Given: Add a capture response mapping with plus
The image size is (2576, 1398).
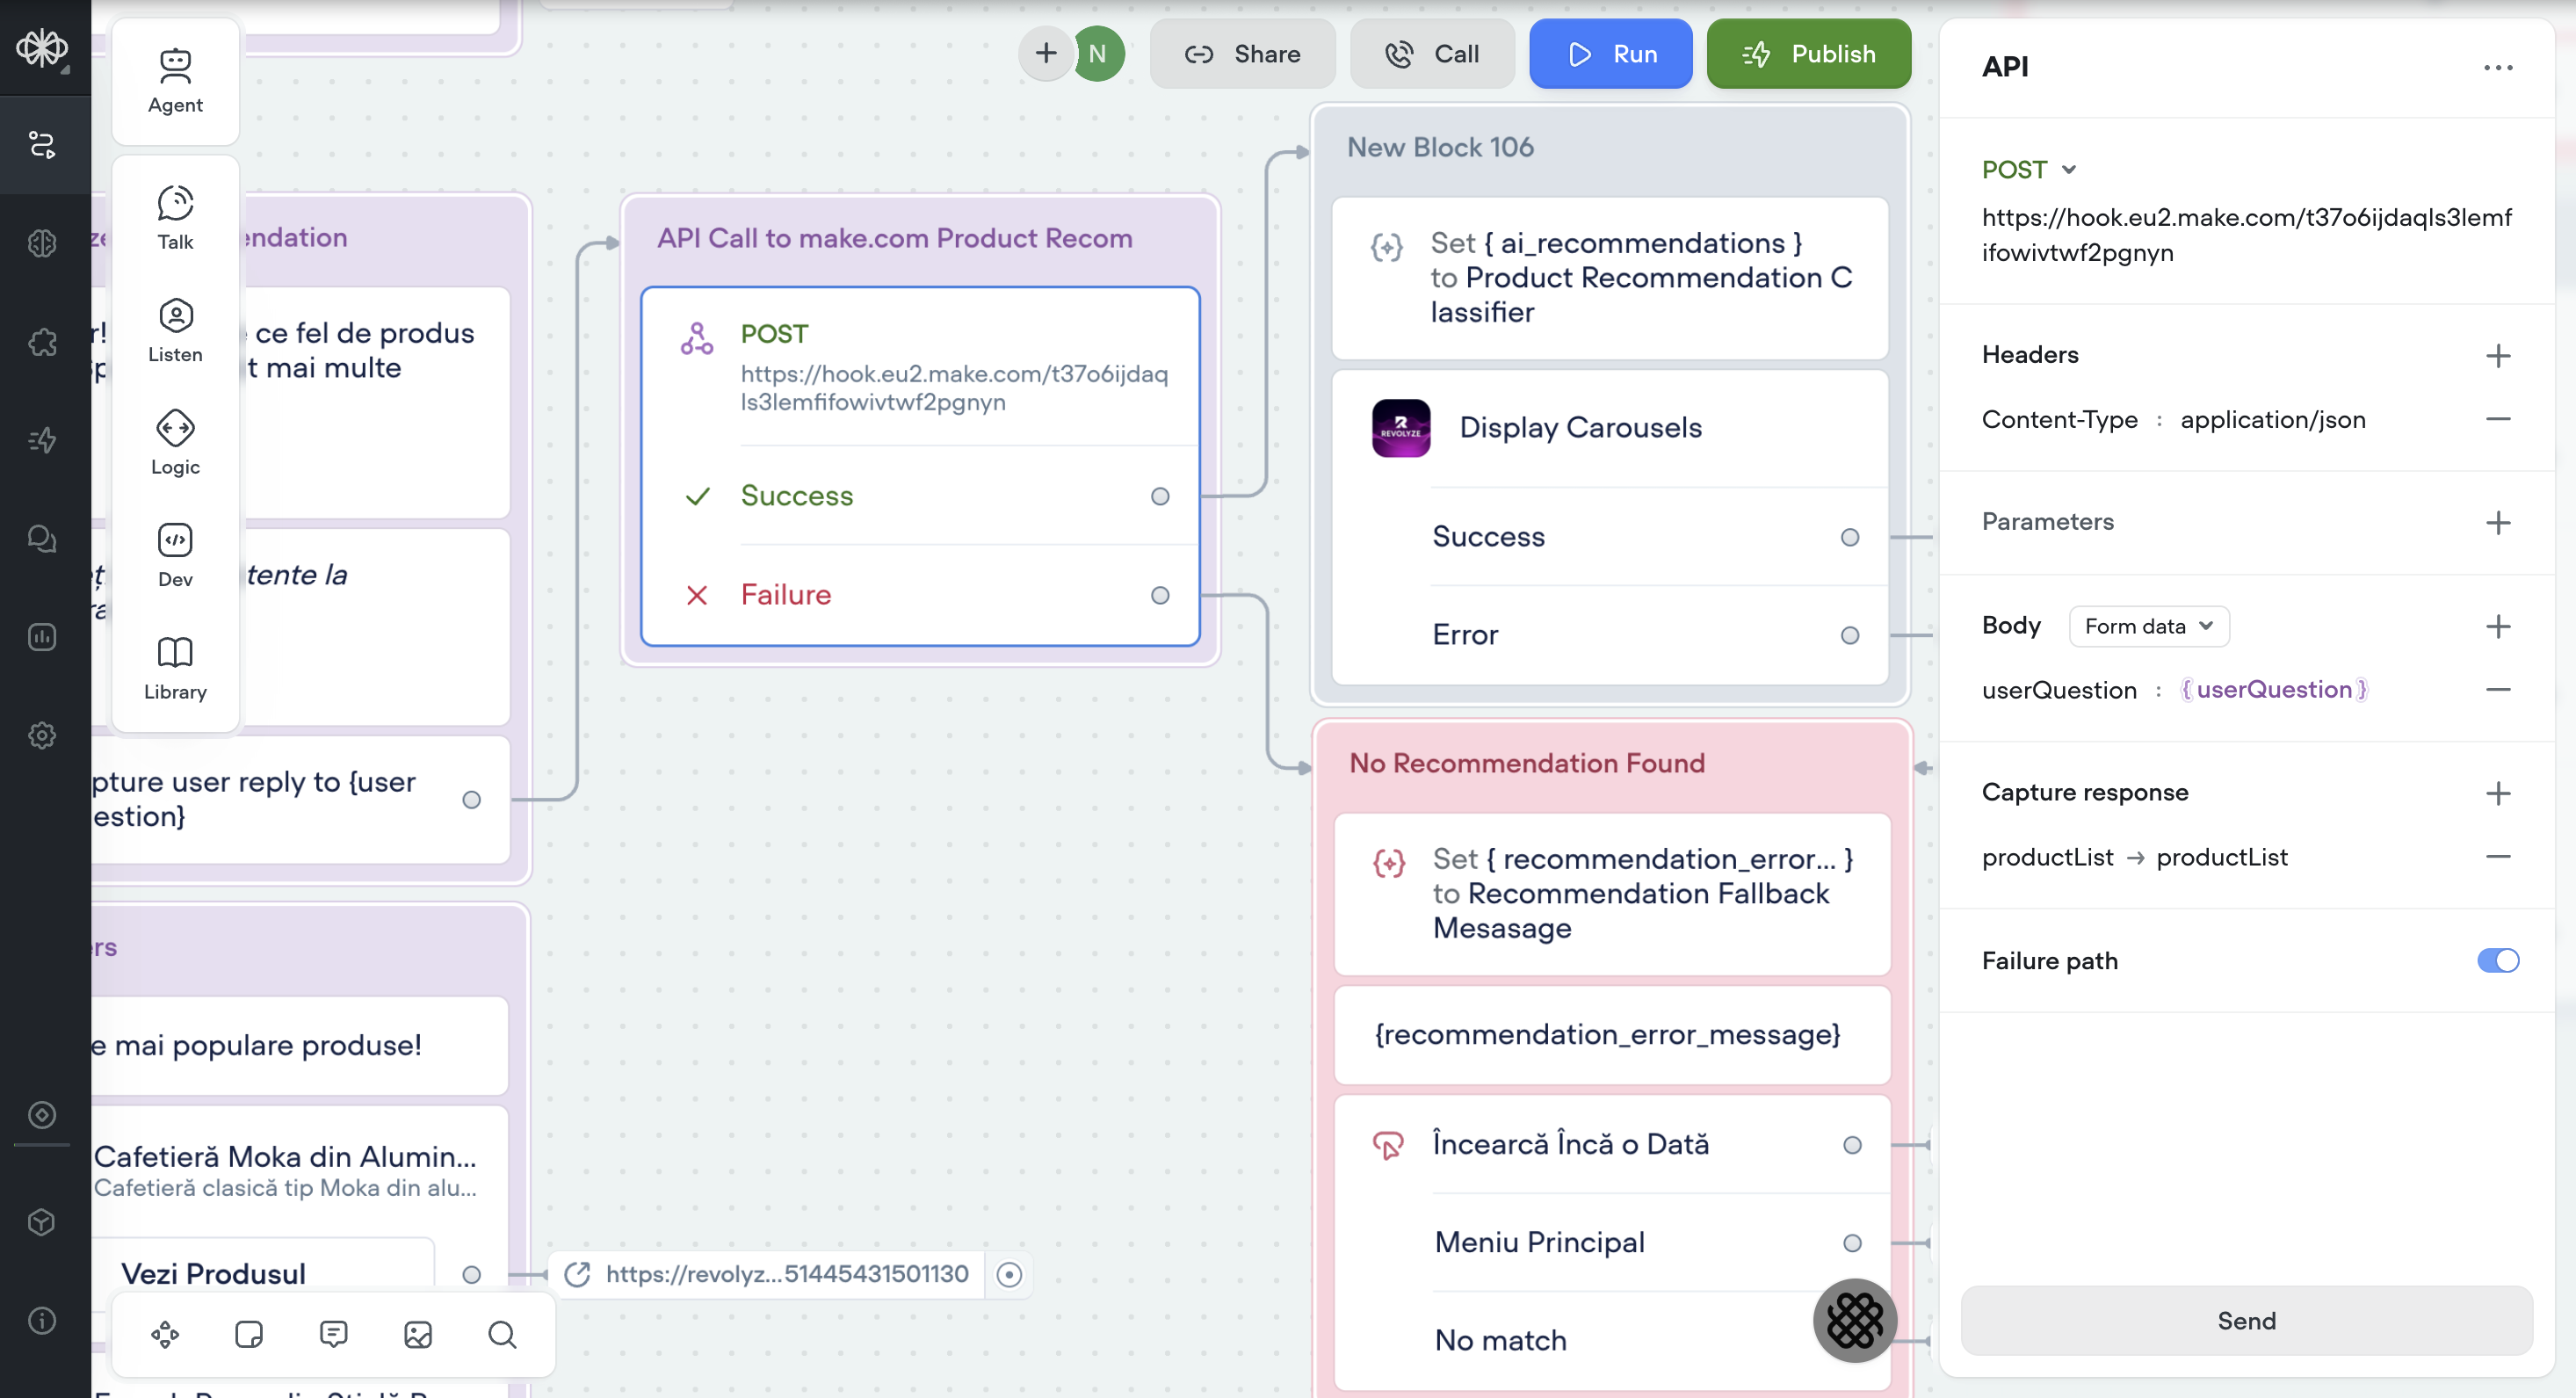Looking at the screenshot, I should [2498, 793].
